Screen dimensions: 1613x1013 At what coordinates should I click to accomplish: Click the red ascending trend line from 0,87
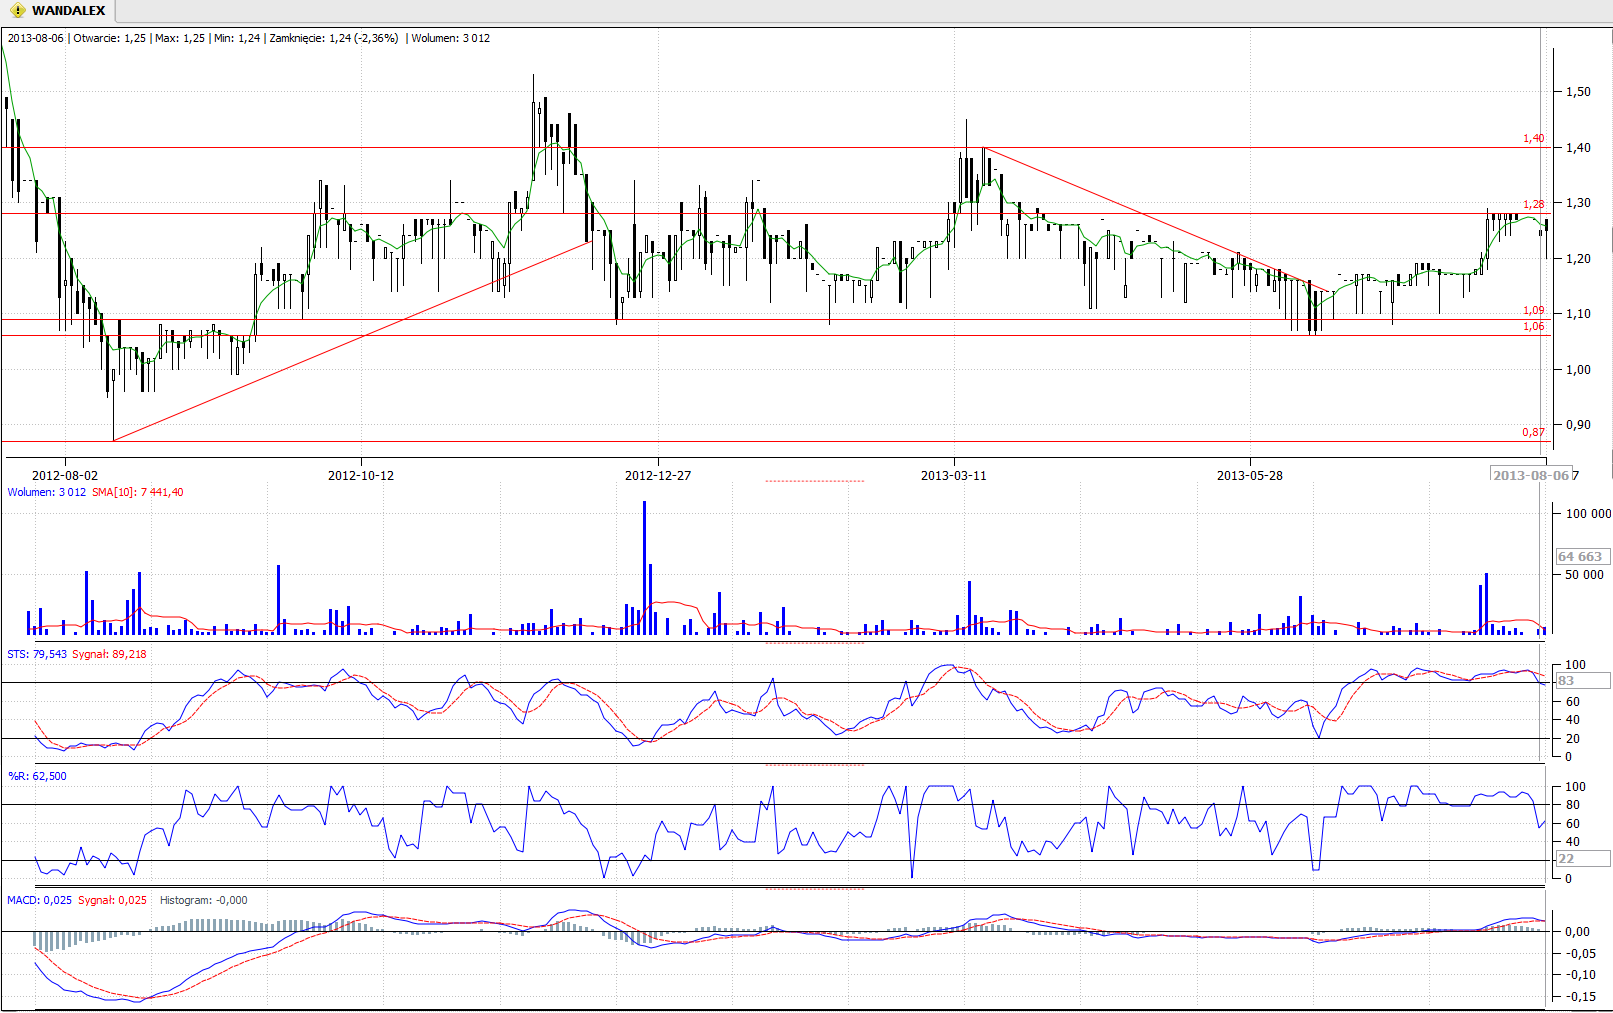coord(352,340)
